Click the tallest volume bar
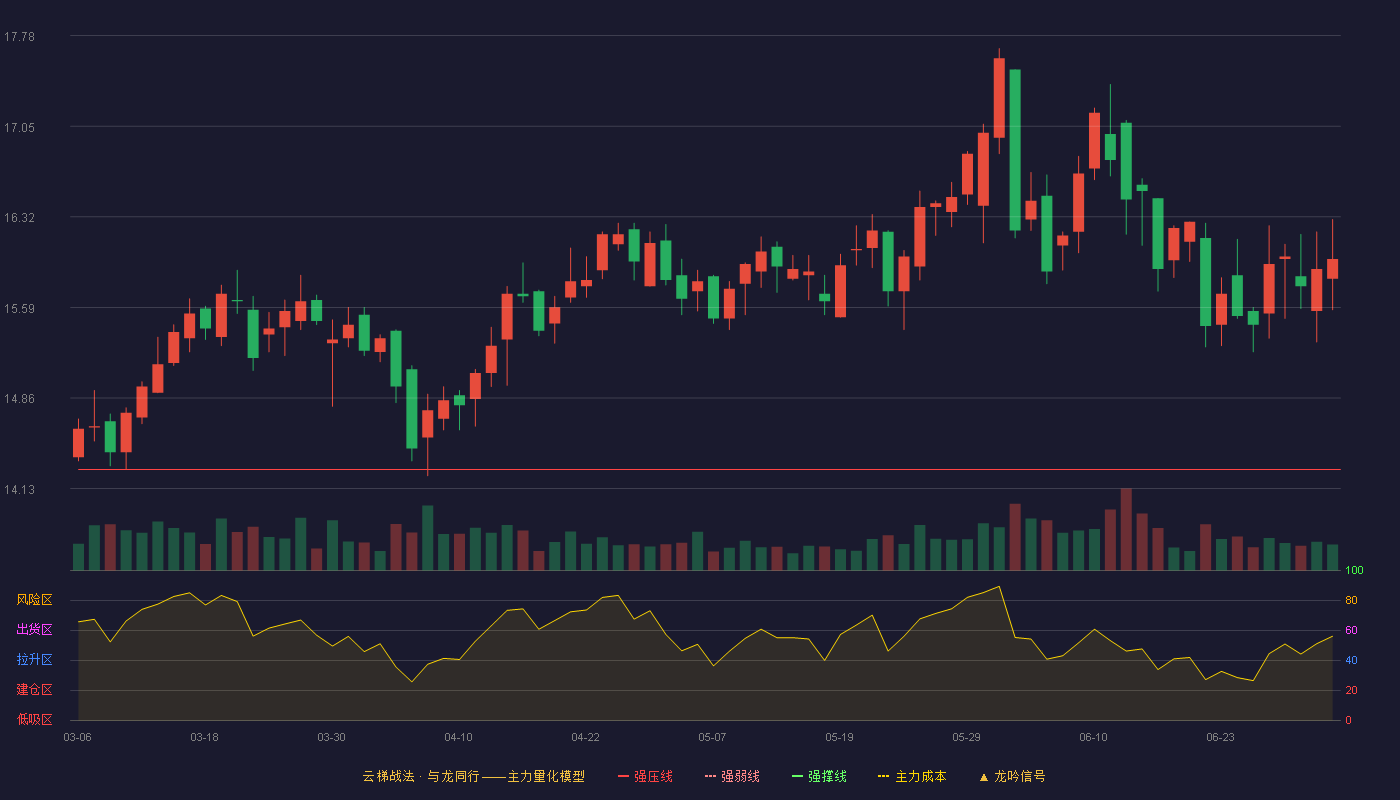Screen dimensions: 1400x800 tap(1126, 529)
